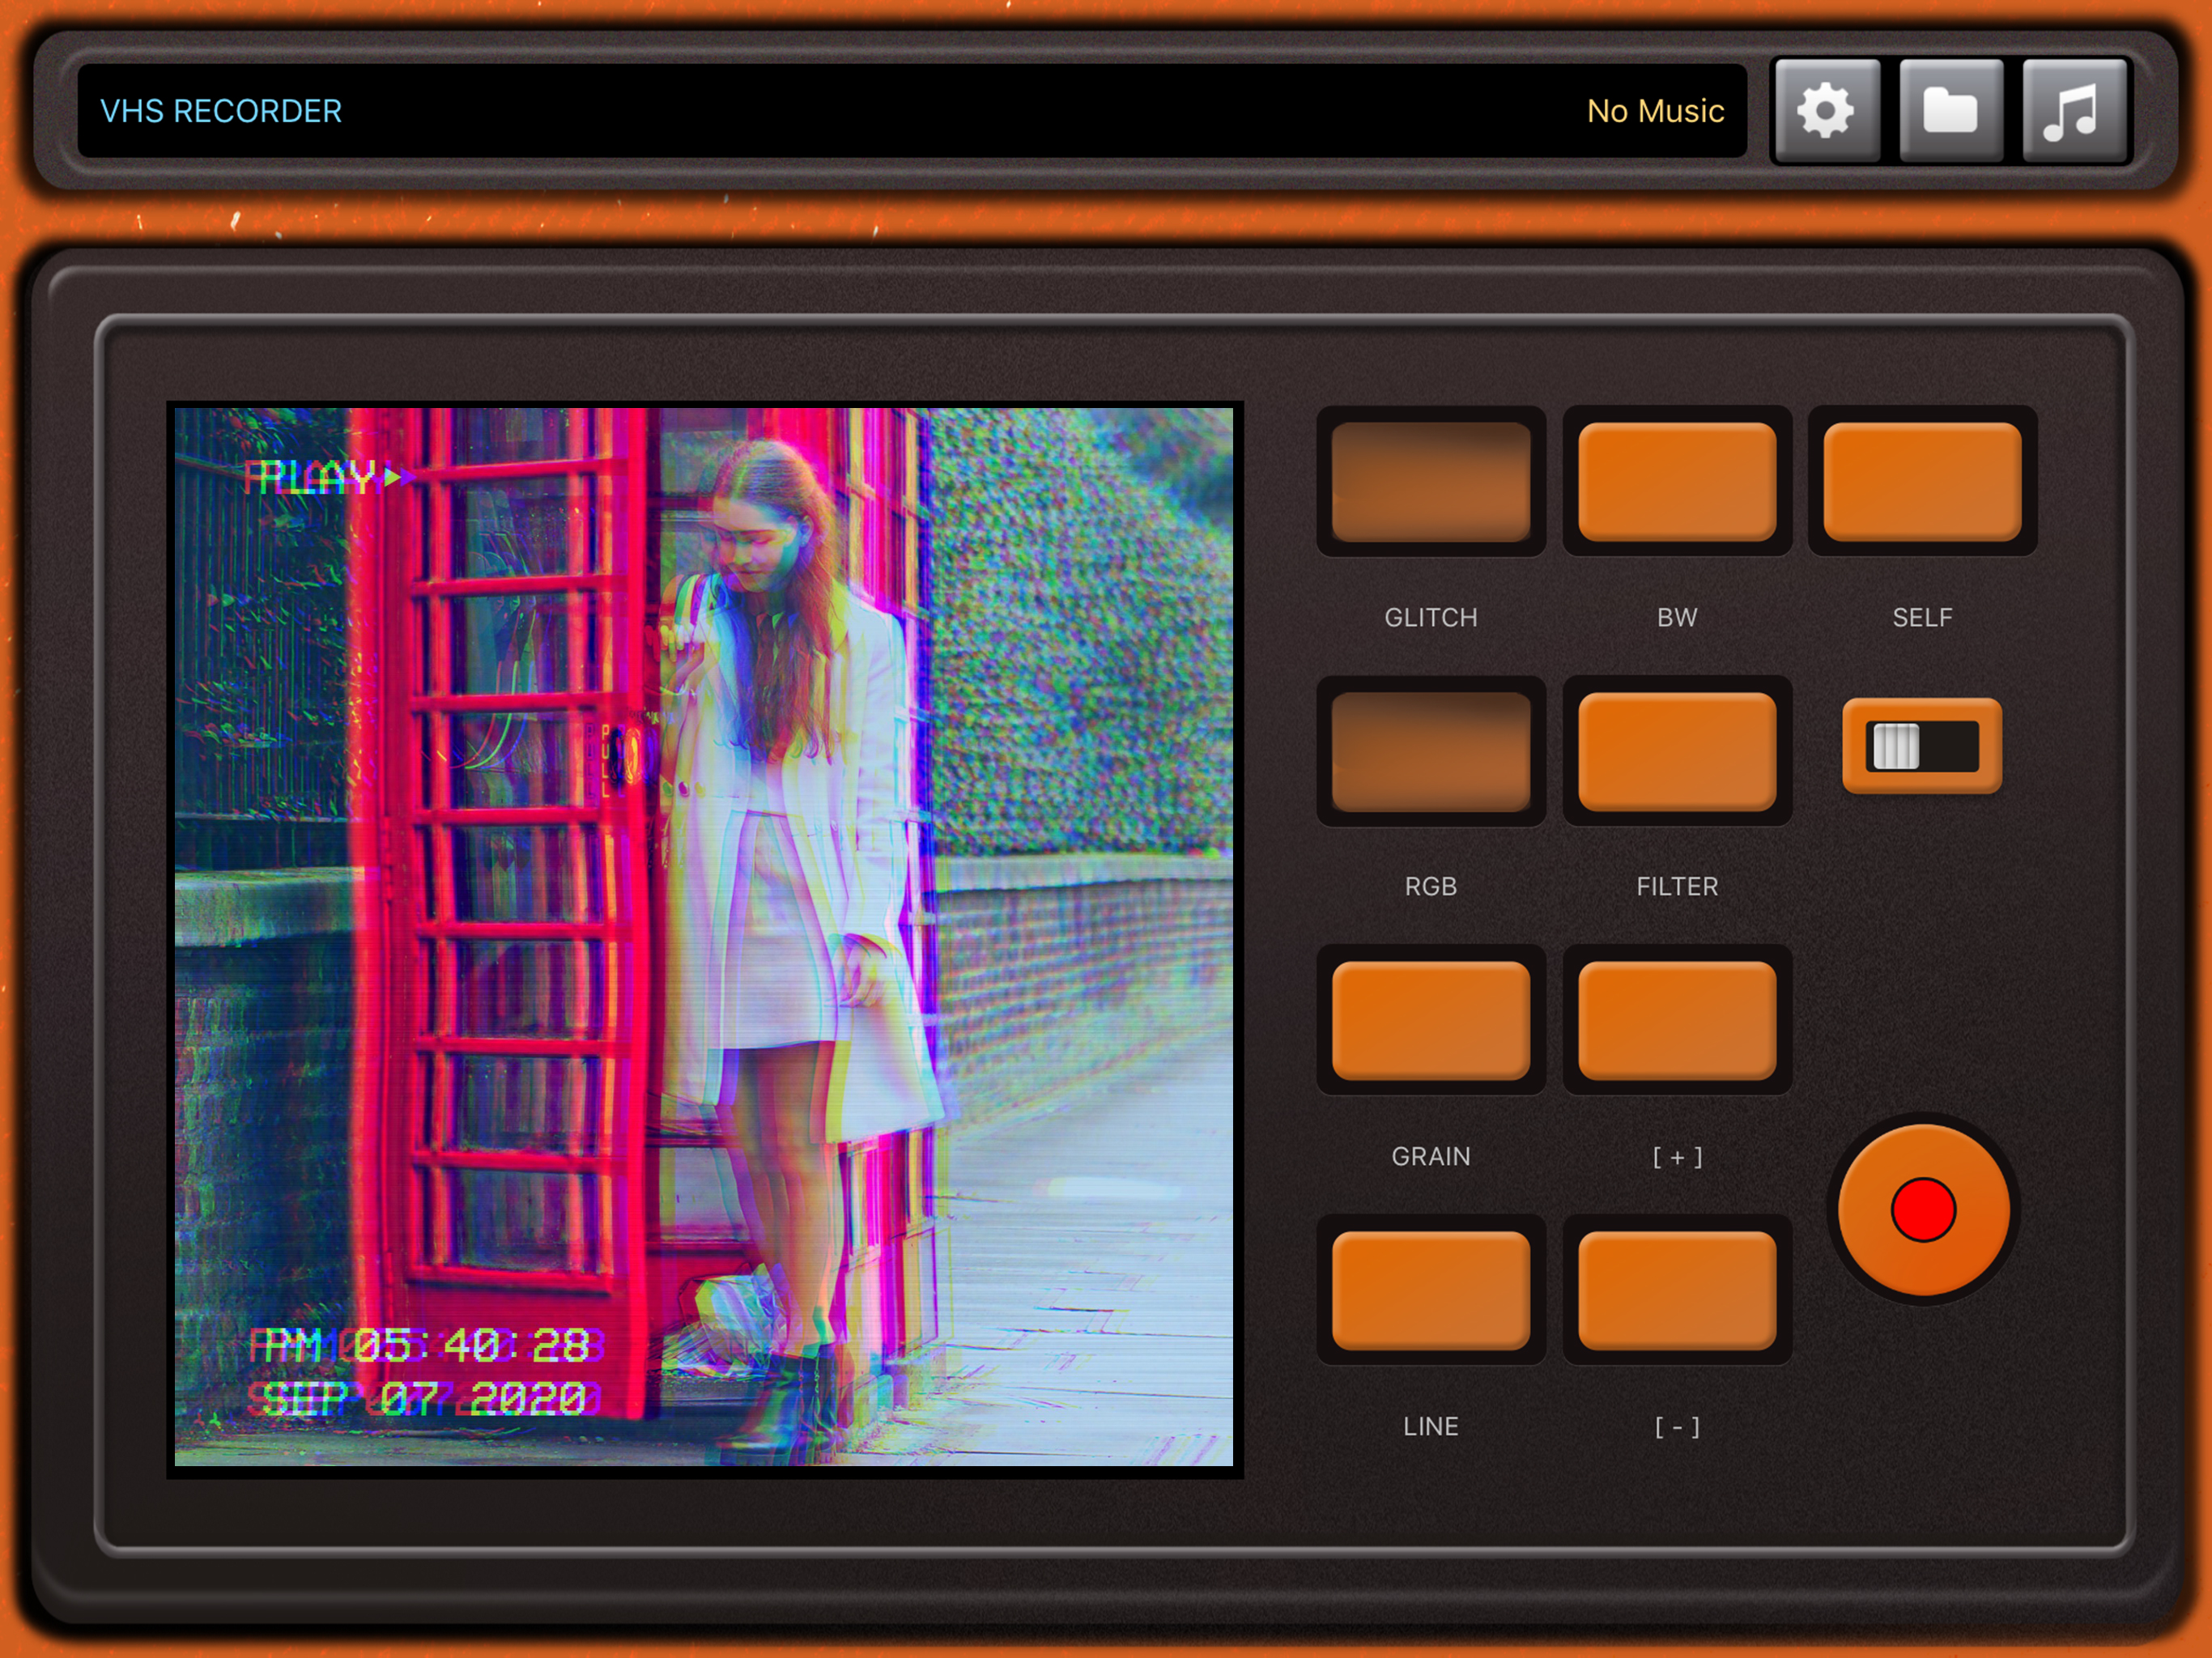Toggle the GLITCH effect button
The height and width of the screenshot is (1658, 2212).
coord(1431,481)
